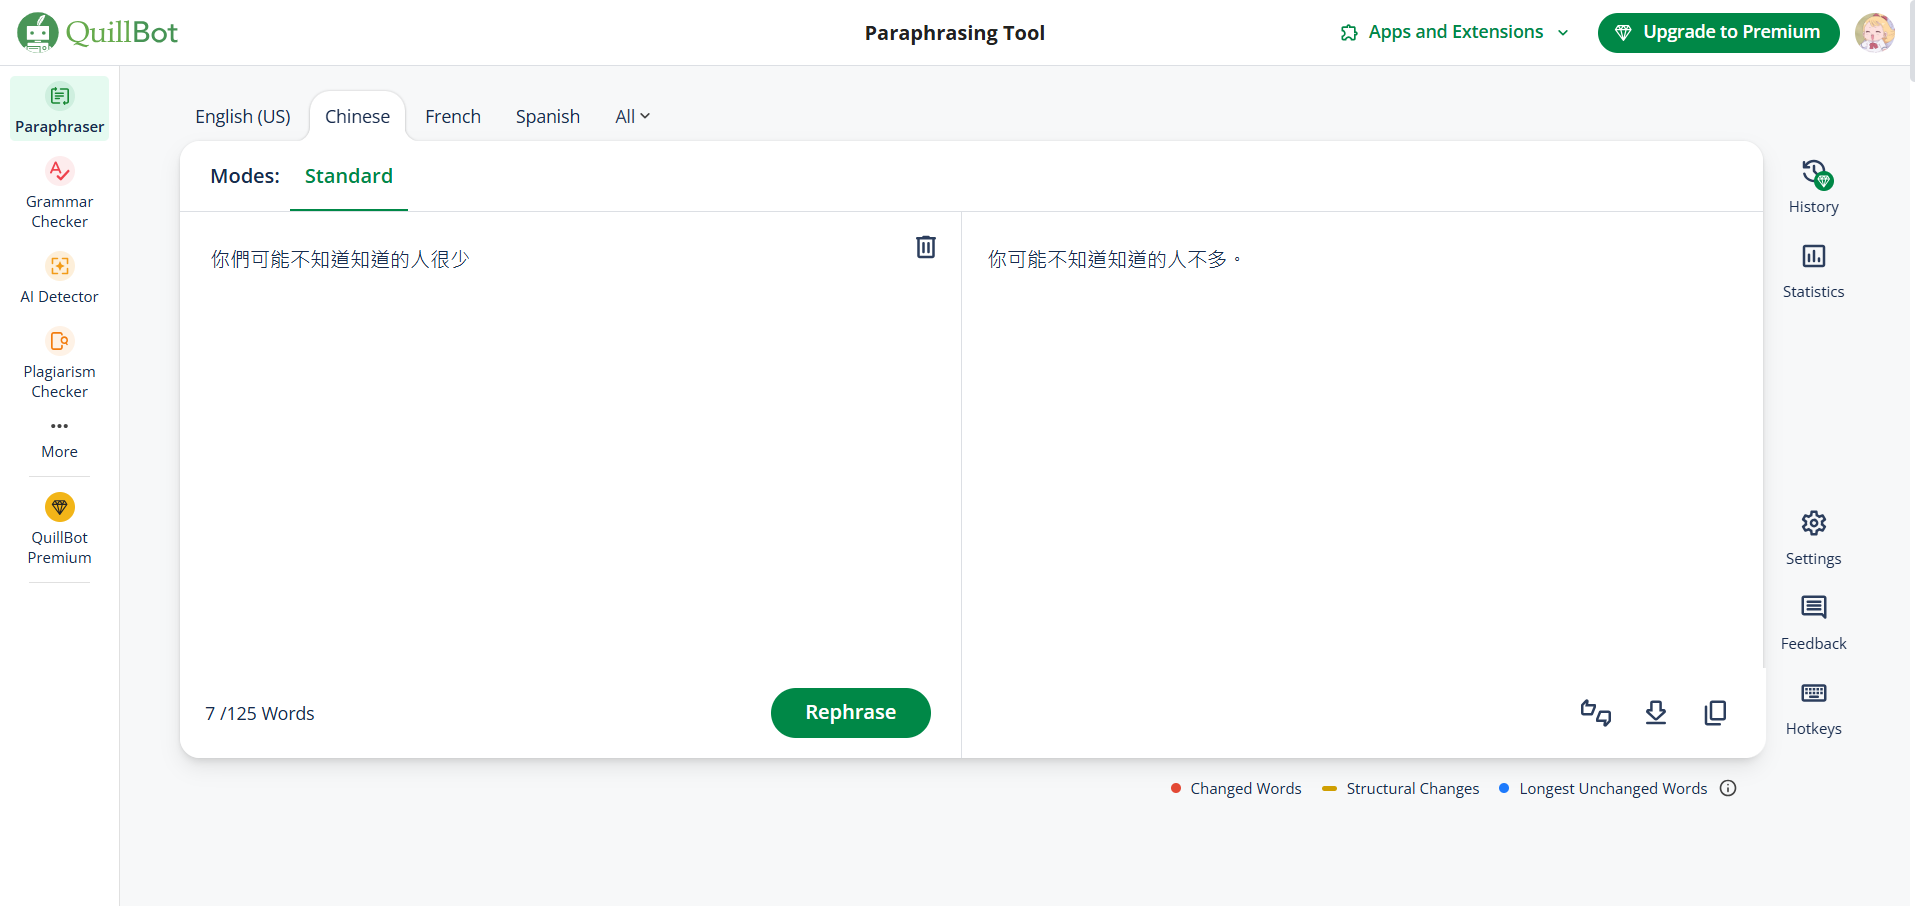This screenshot has height=906, width=1915.
Task: Click the 7 /125 Words counter
Action: coord(260,714)
